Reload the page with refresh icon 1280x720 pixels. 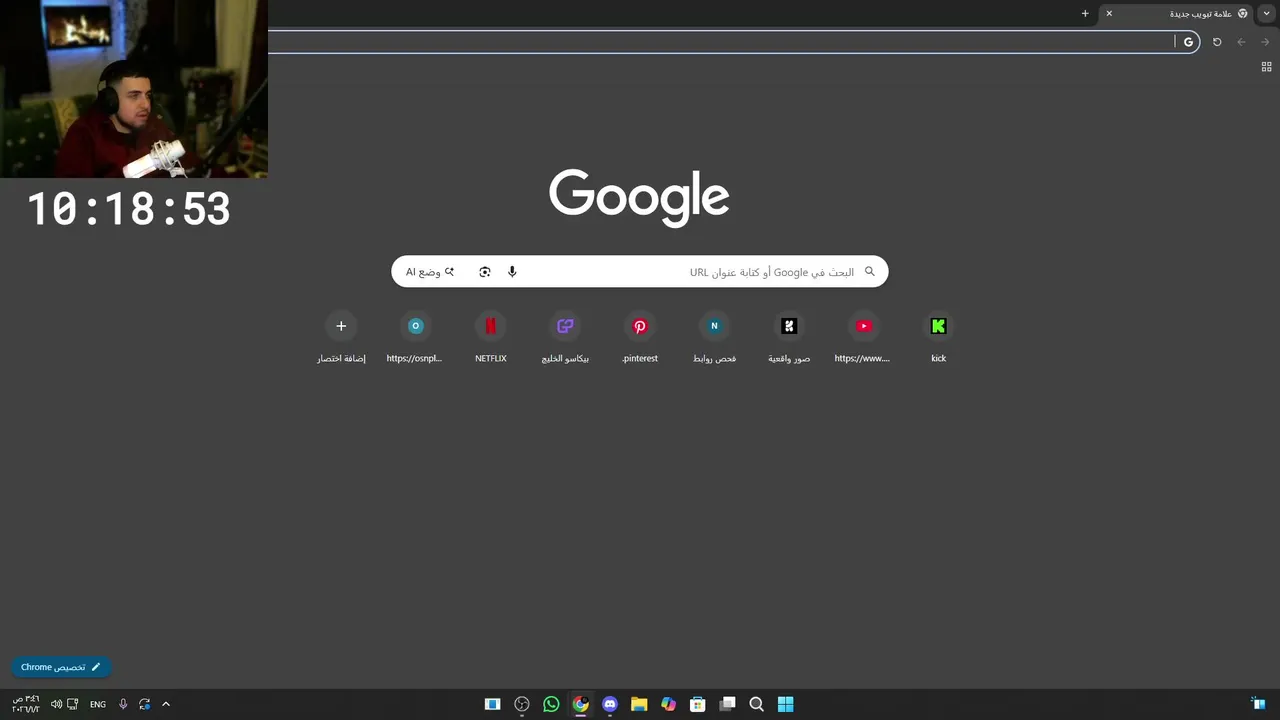click(x=1217, y=42)
